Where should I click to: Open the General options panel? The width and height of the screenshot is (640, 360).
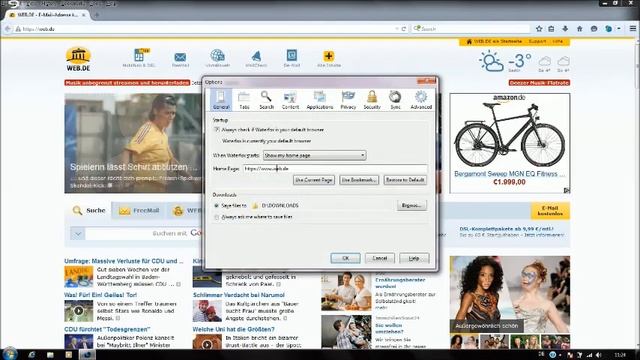(221, 100)
